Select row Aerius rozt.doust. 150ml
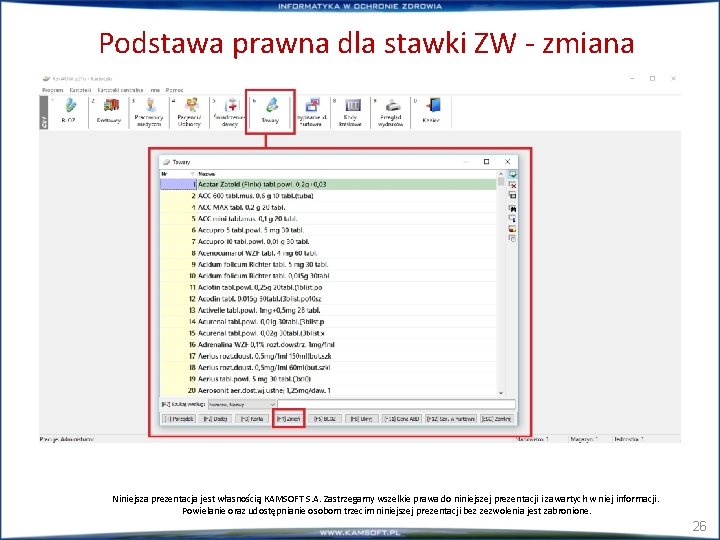This screenshot has height=540, width=720. [328, 356]
